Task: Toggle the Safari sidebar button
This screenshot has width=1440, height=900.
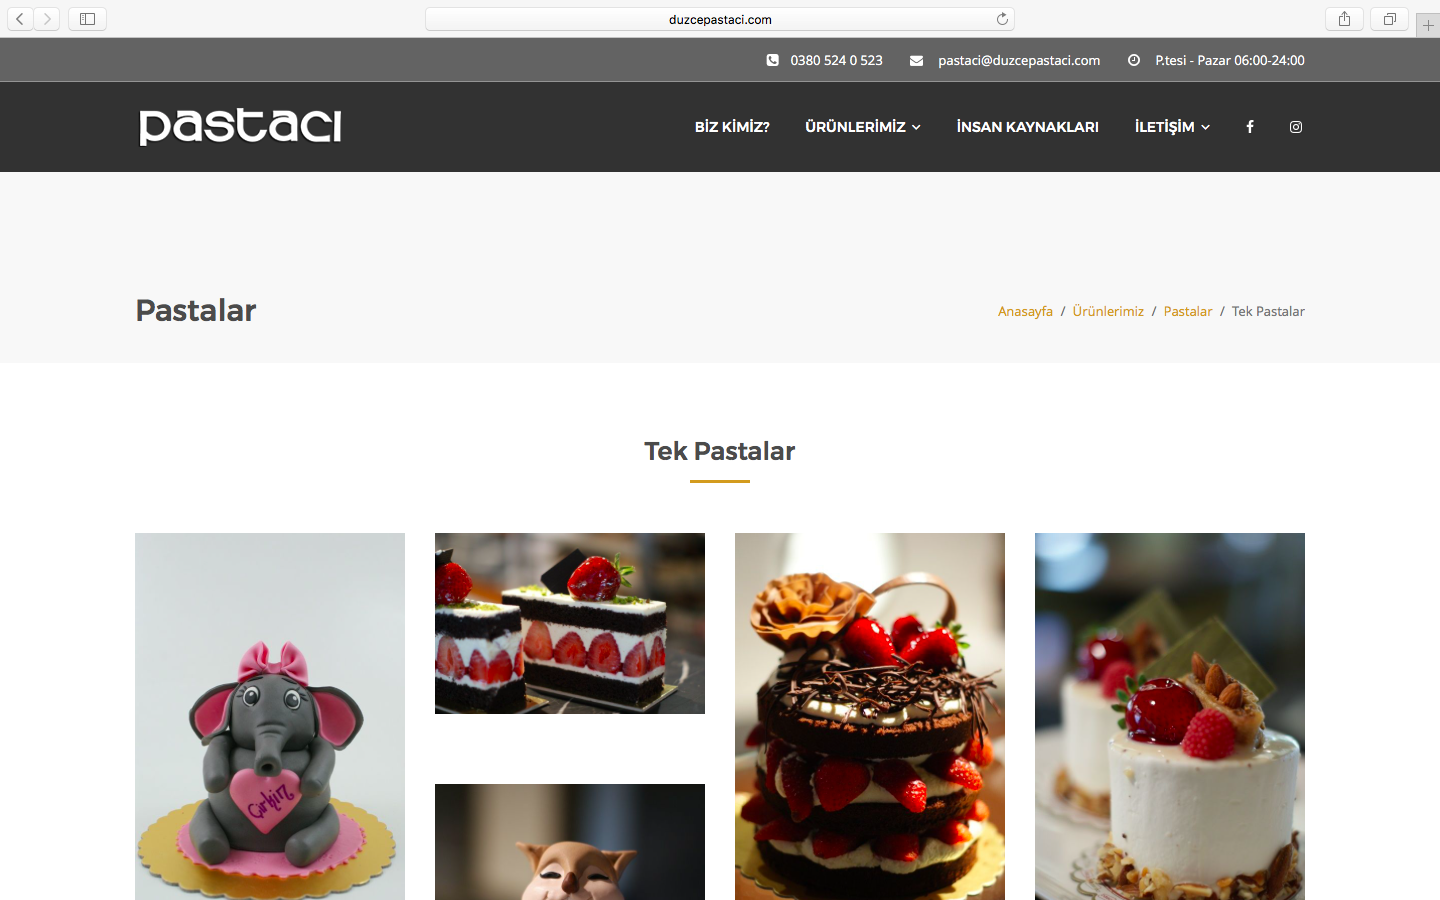Action: [87, 19]
